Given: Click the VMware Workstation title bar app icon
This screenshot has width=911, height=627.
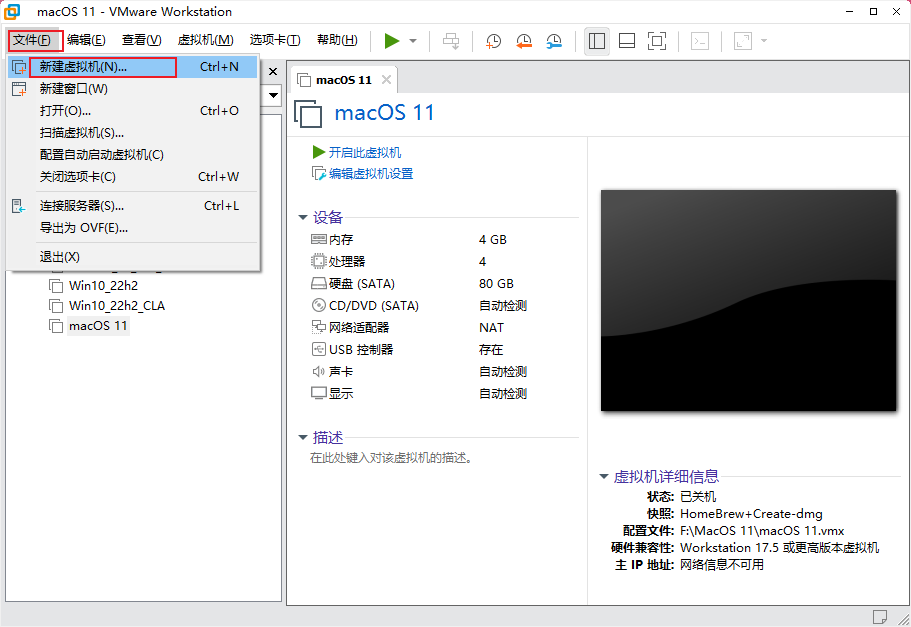Looking at the screenshot, I should 12,12.
